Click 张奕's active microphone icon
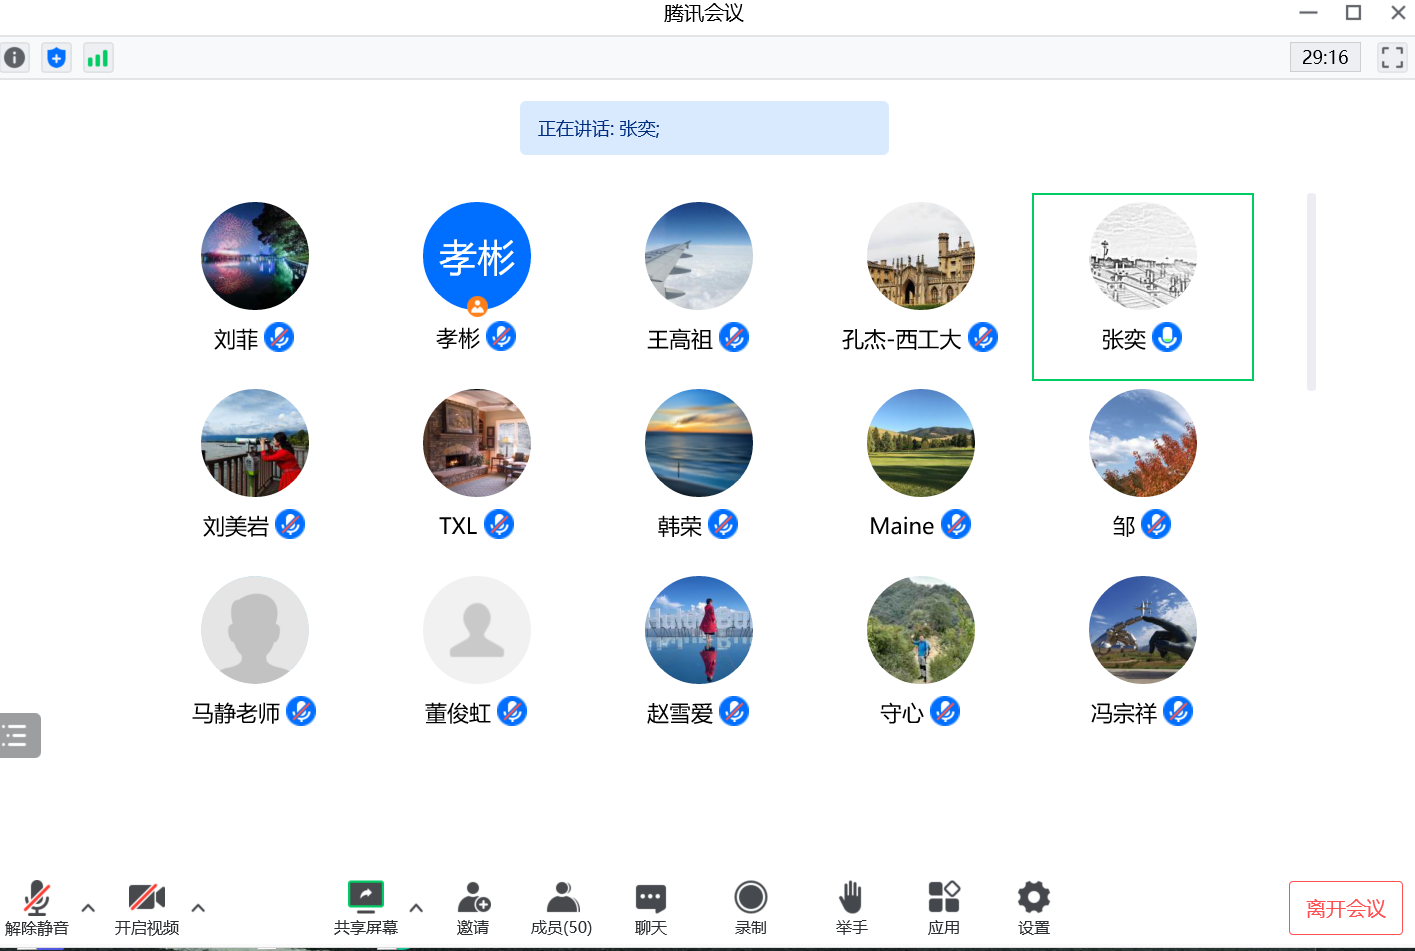The height and width of the screenshot is (951, 1415). pos(1167,338)
